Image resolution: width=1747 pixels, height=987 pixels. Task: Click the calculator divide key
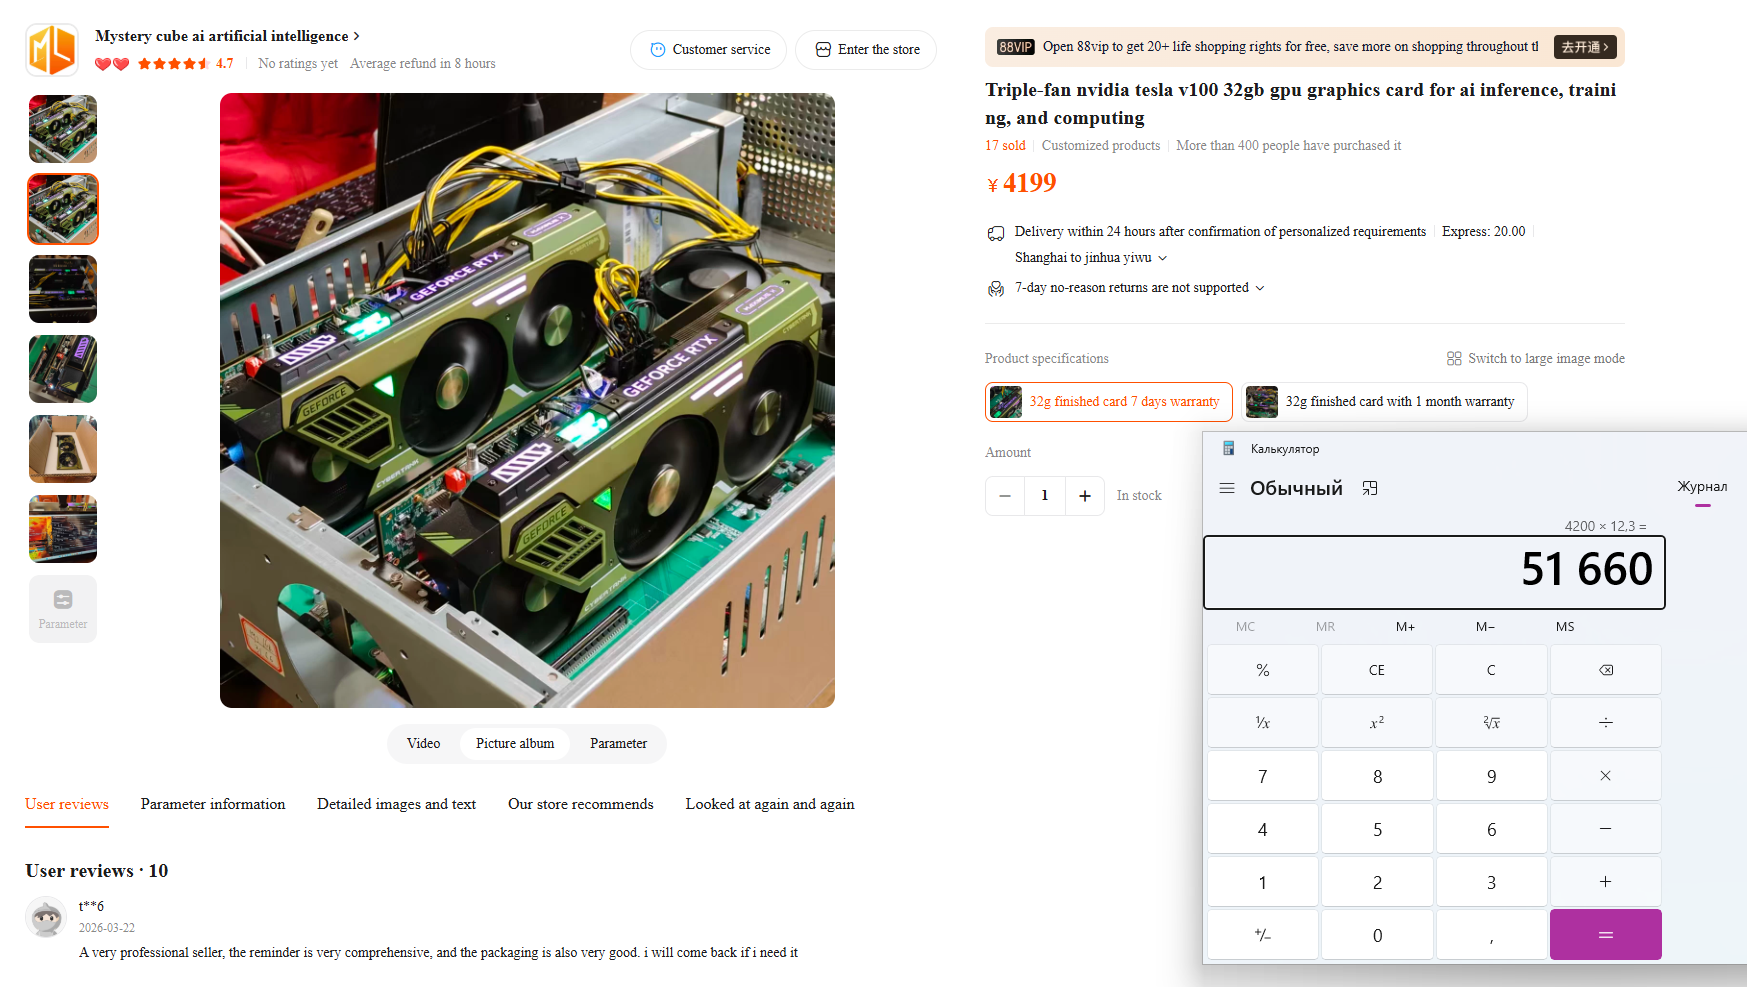[1606, 723]
